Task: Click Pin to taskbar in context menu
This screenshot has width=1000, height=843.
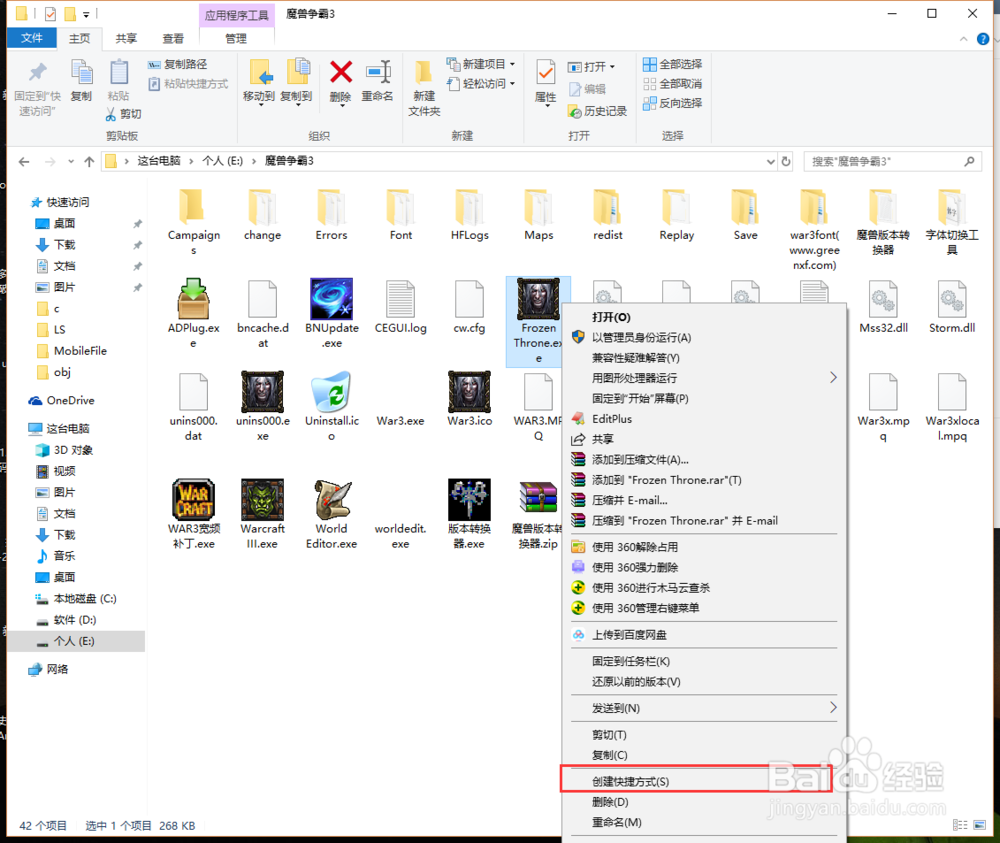Action: (704, 661)
